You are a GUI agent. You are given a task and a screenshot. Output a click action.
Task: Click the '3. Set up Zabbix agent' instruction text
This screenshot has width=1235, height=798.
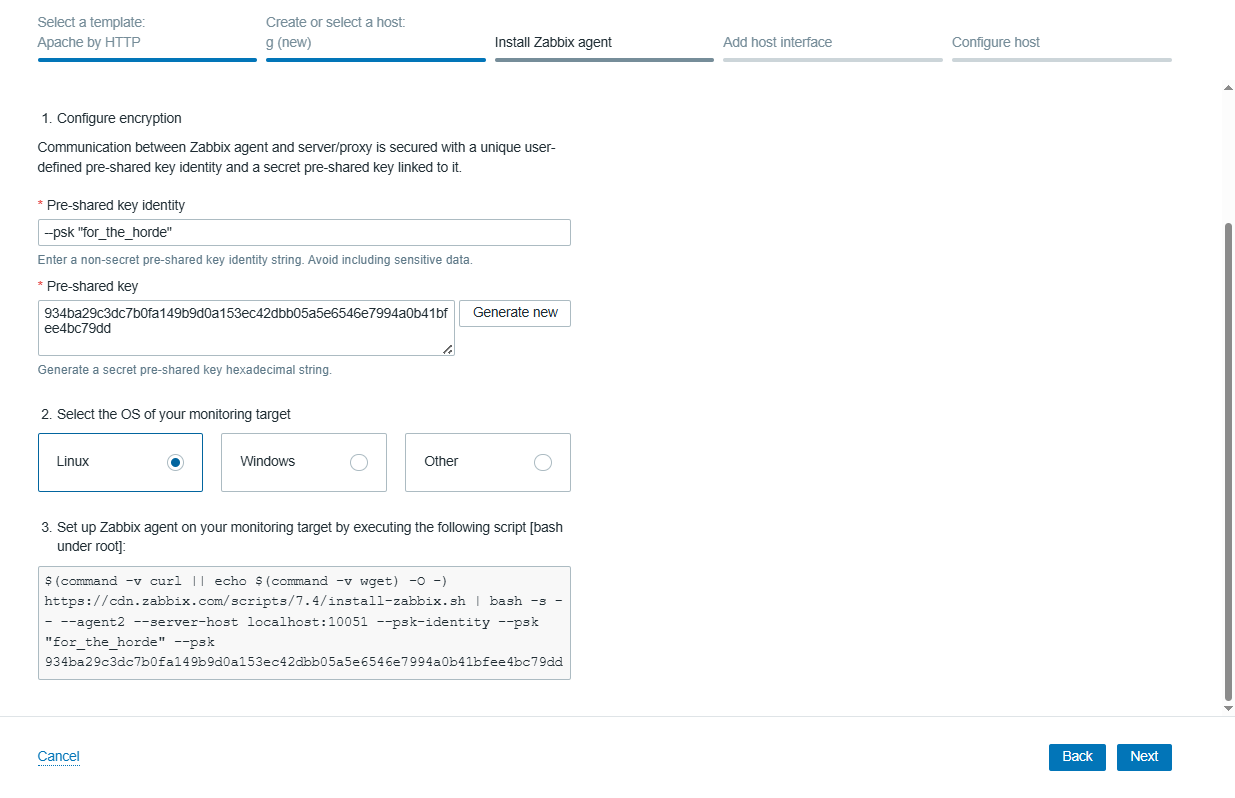coord(301,536)
